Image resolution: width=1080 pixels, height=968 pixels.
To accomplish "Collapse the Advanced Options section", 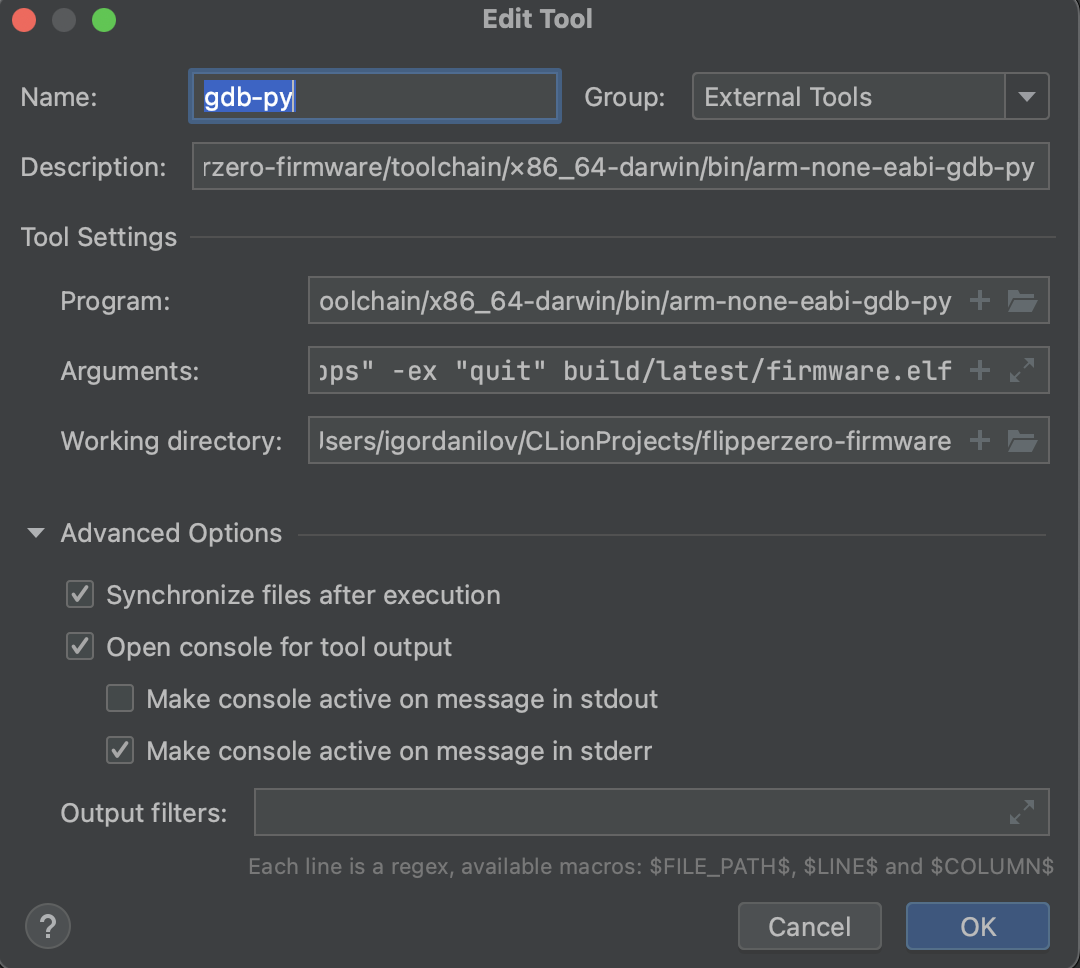I will coord(36,533).
